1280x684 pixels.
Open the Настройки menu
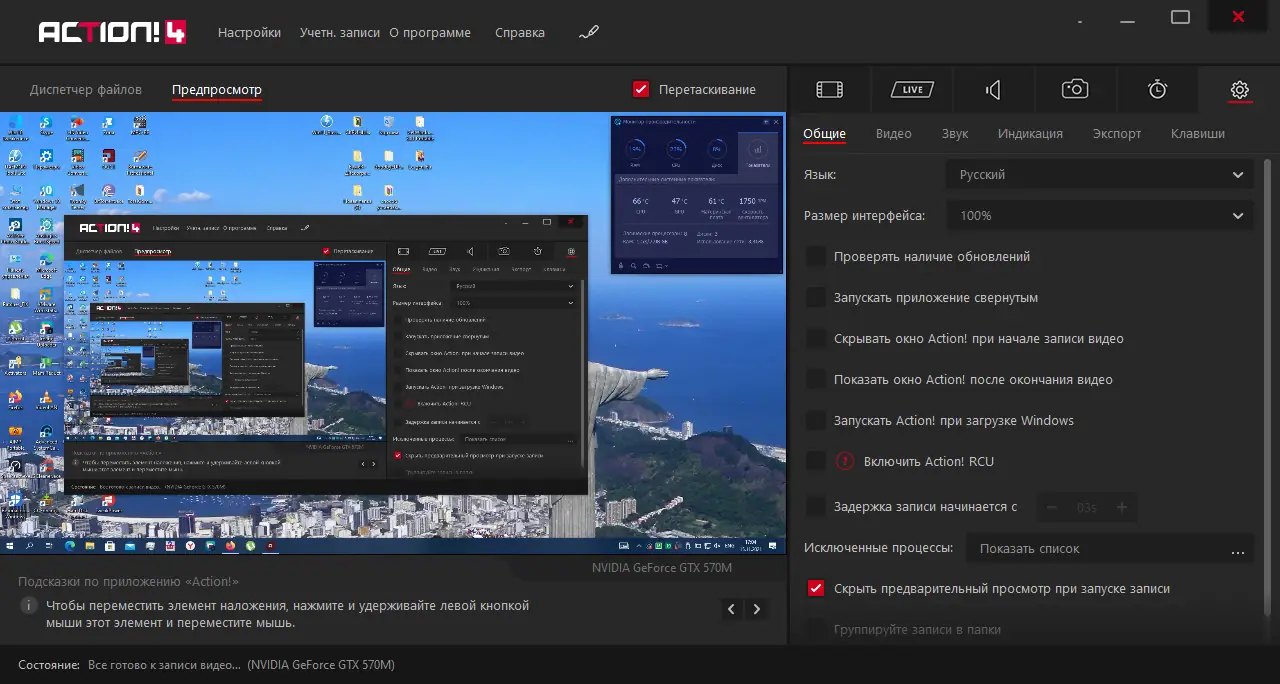click(x=249, y=33)
